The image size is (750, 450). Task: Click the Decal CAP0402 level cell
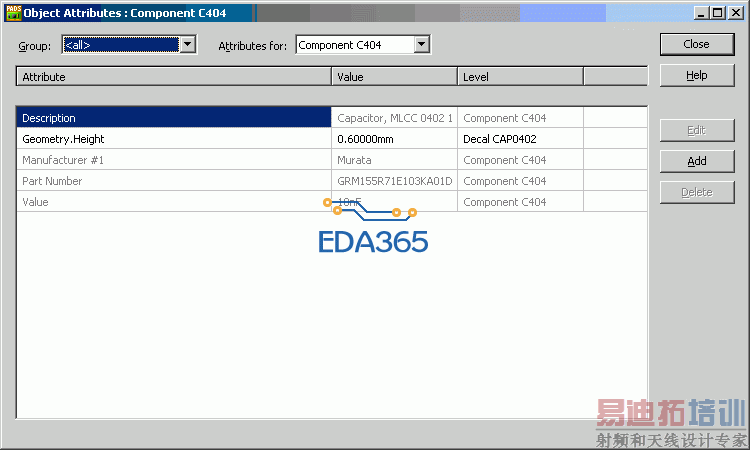tap(520, 139)
